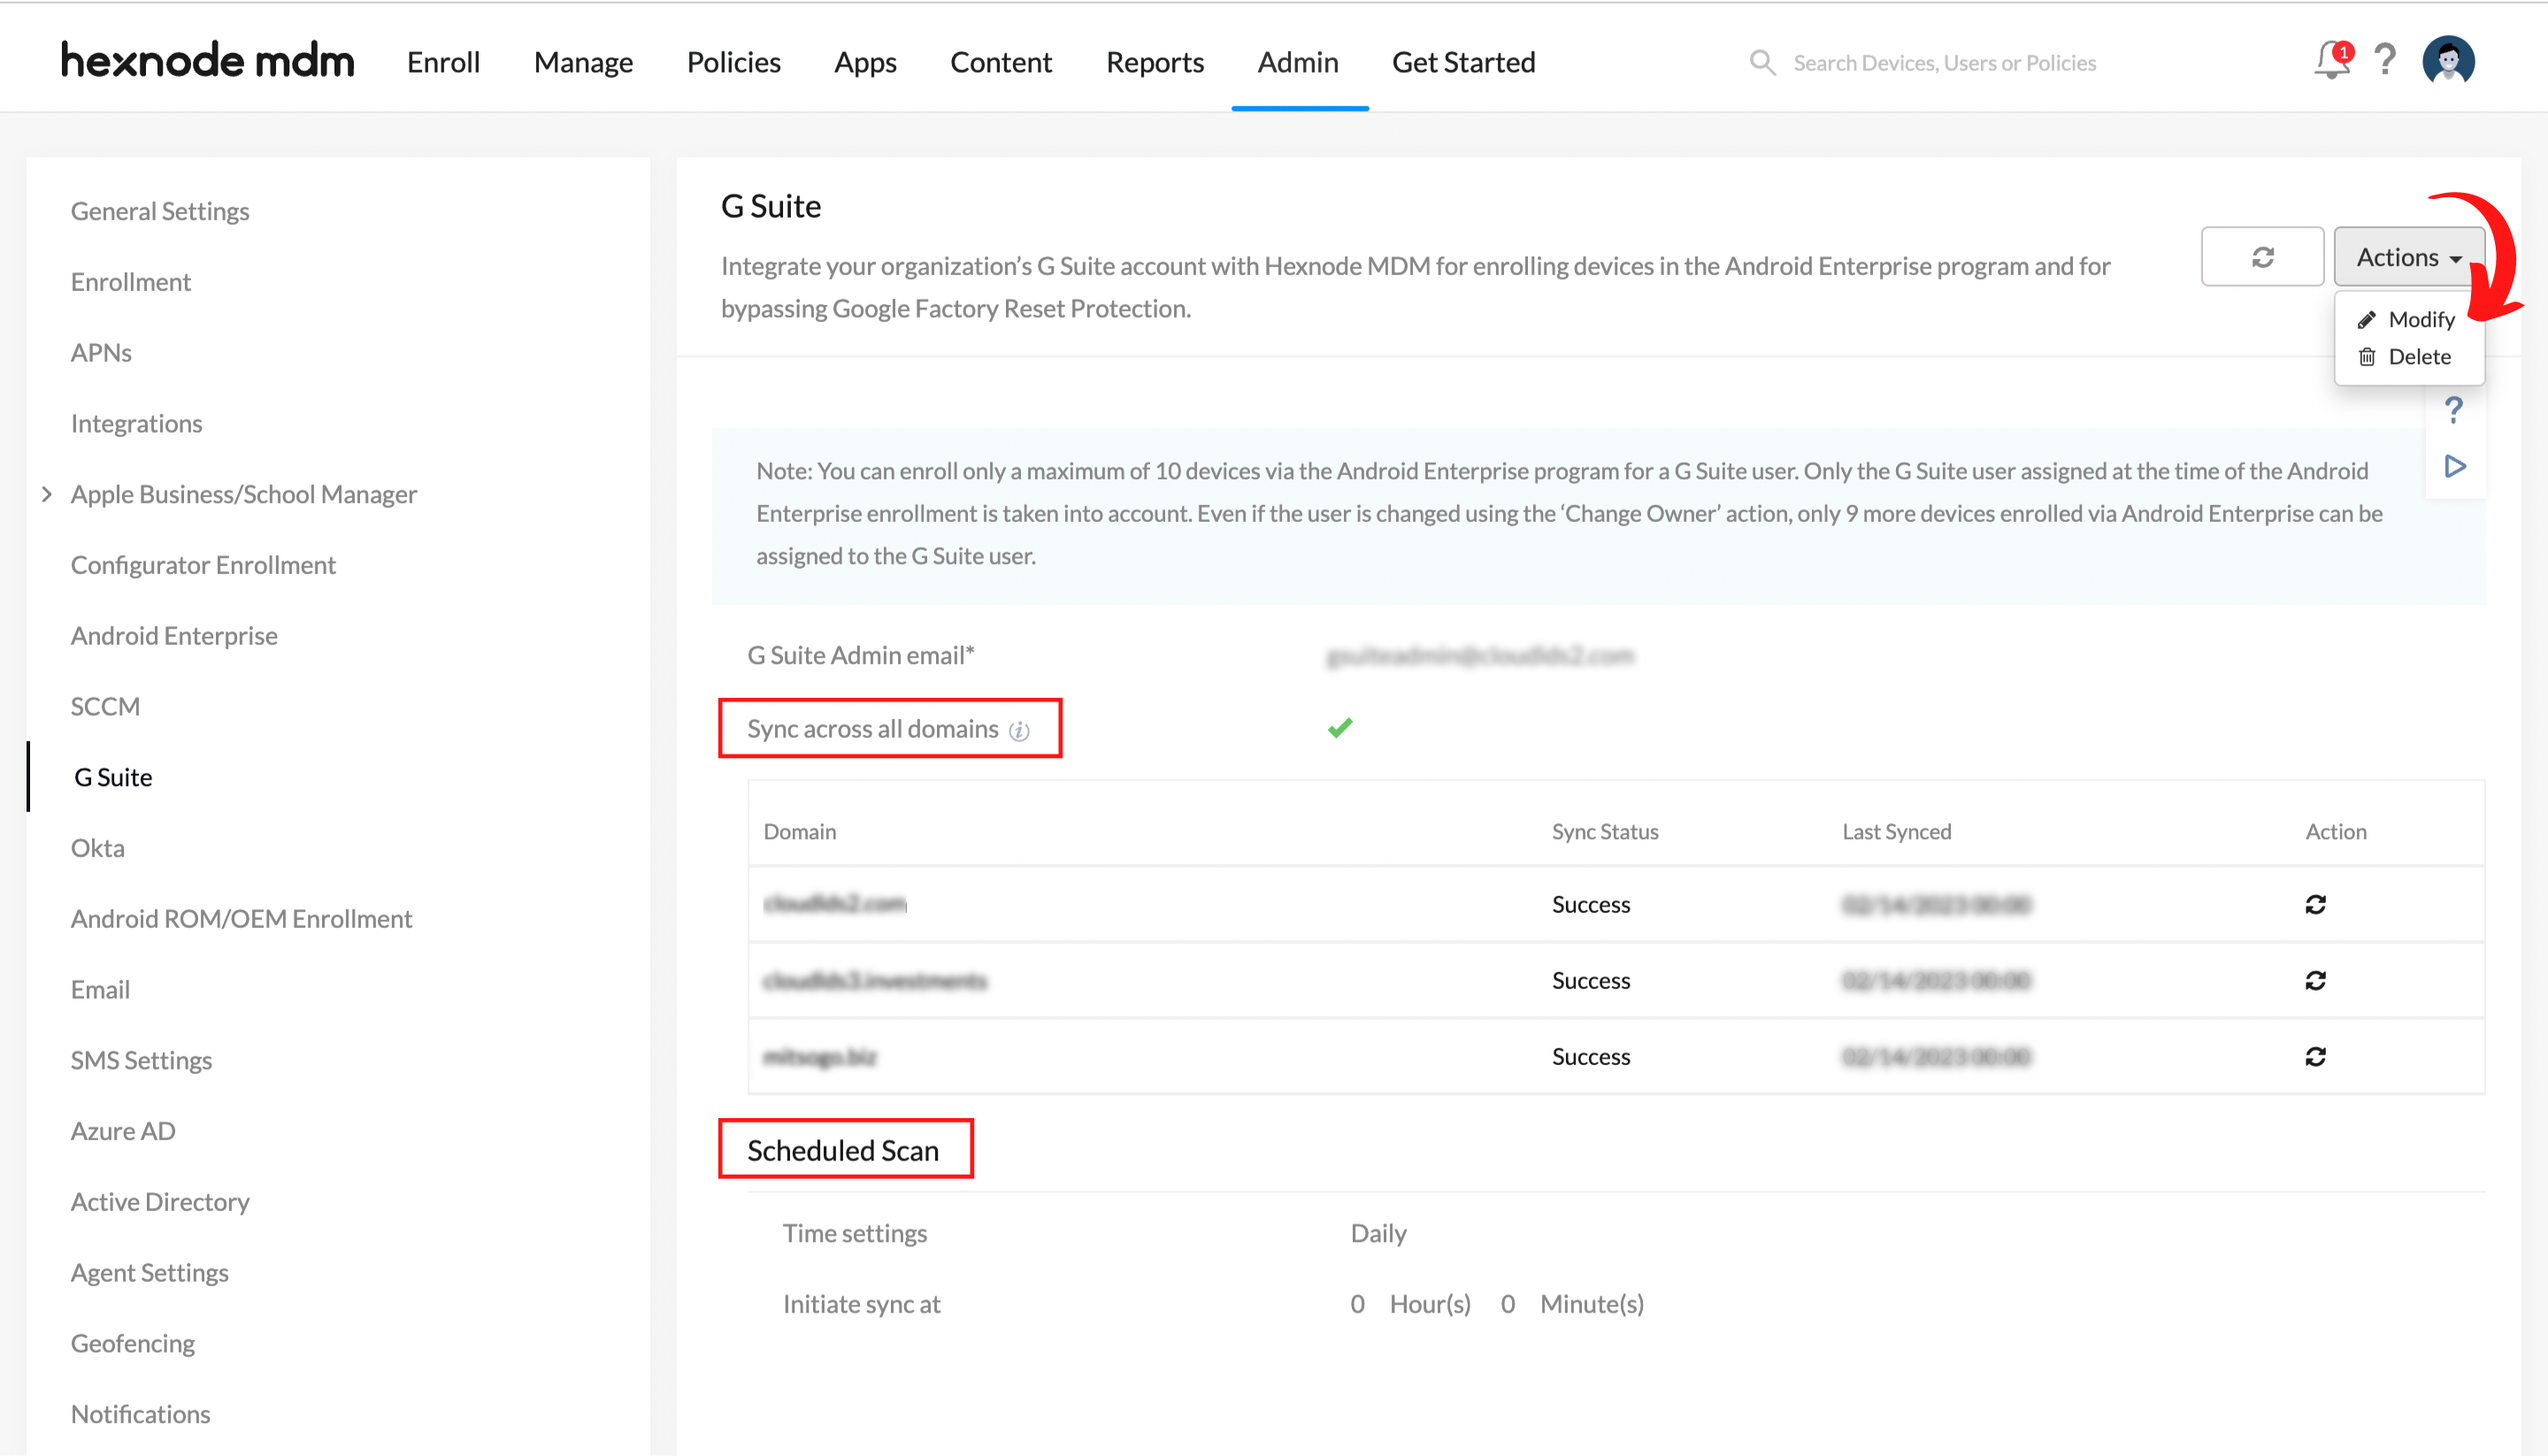Click the Domain column header
Image resolution: width=2548 pixels, height=1456 pixels.
tap(799, 831)
